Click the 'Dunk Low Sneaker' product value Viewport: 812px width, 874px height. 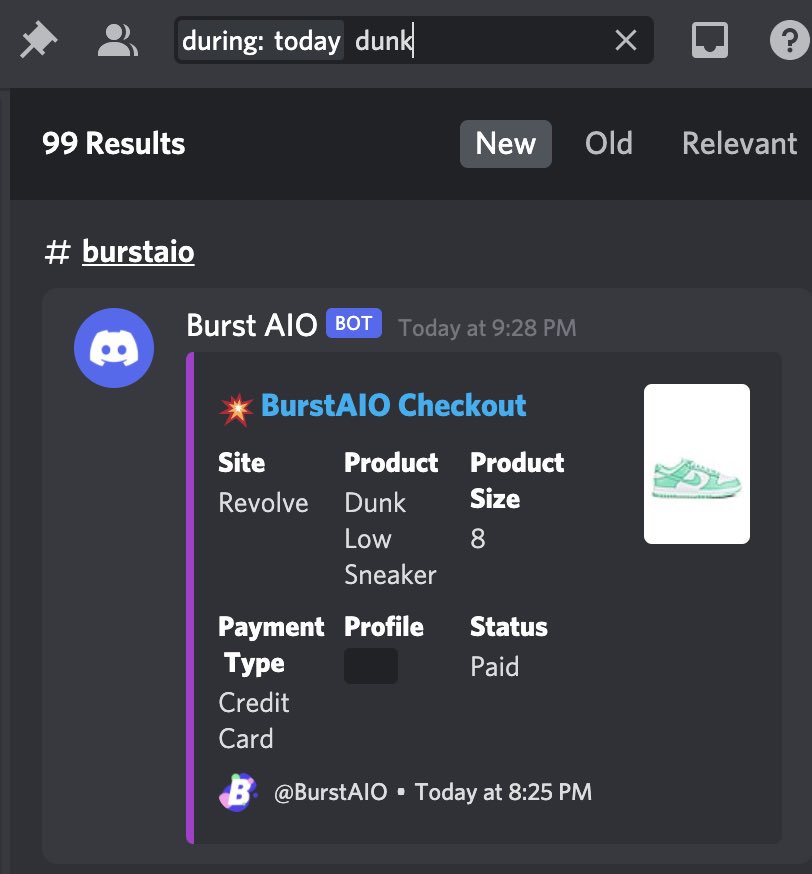point(390,539)
